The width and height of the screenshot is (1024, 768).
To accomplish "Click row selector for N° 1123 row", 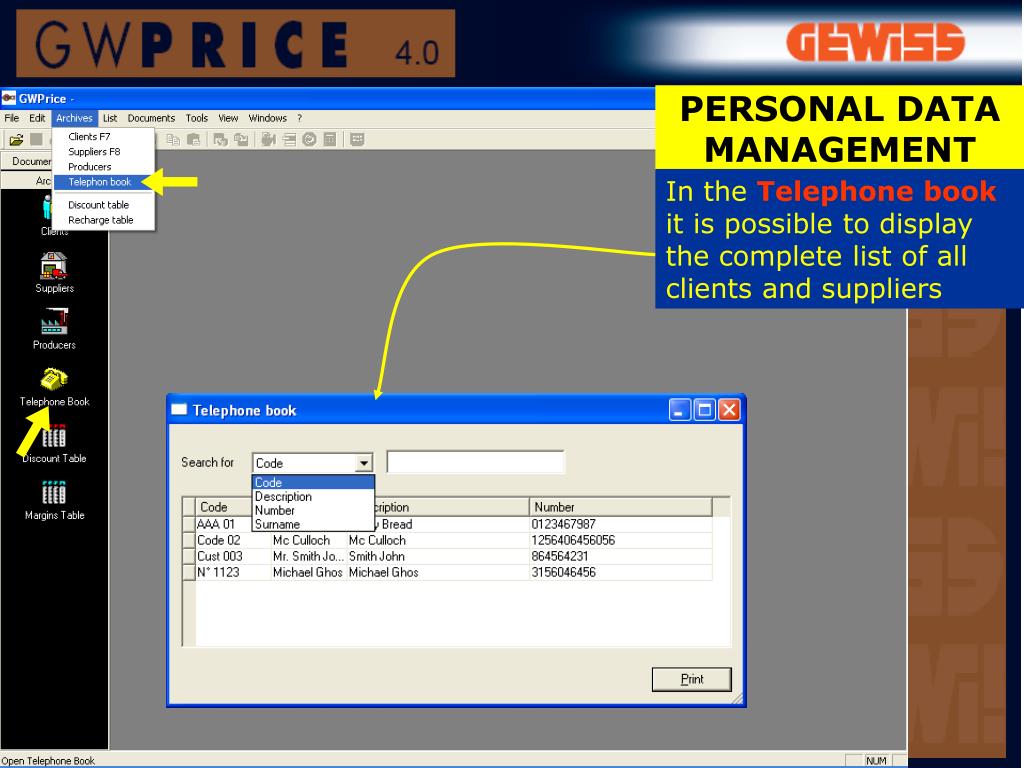I will pos(189,572).
